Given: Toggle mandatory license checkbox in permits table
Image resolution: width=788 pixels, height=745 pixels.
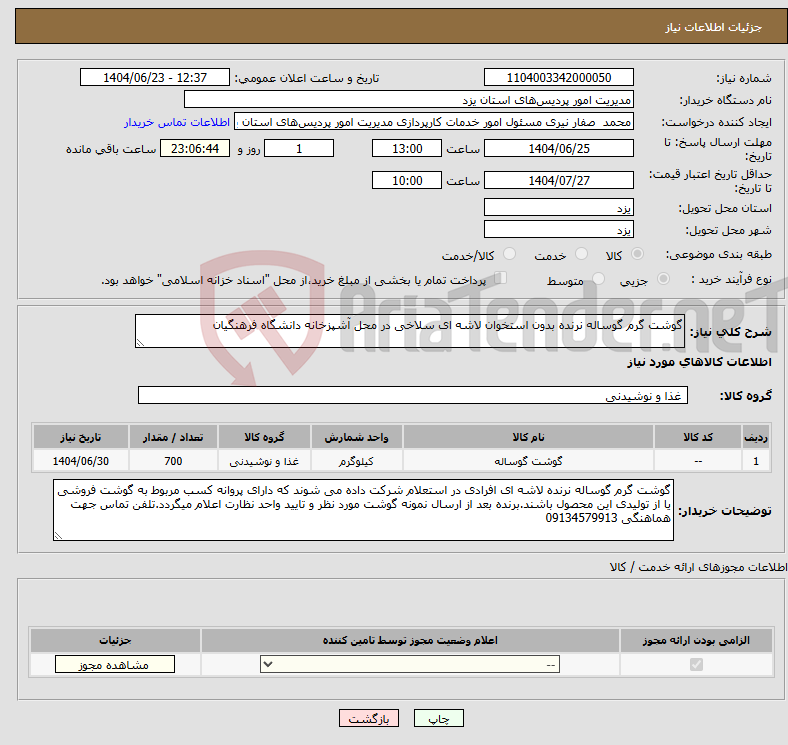Looking at the screenshot, I should tap(696, 665).
